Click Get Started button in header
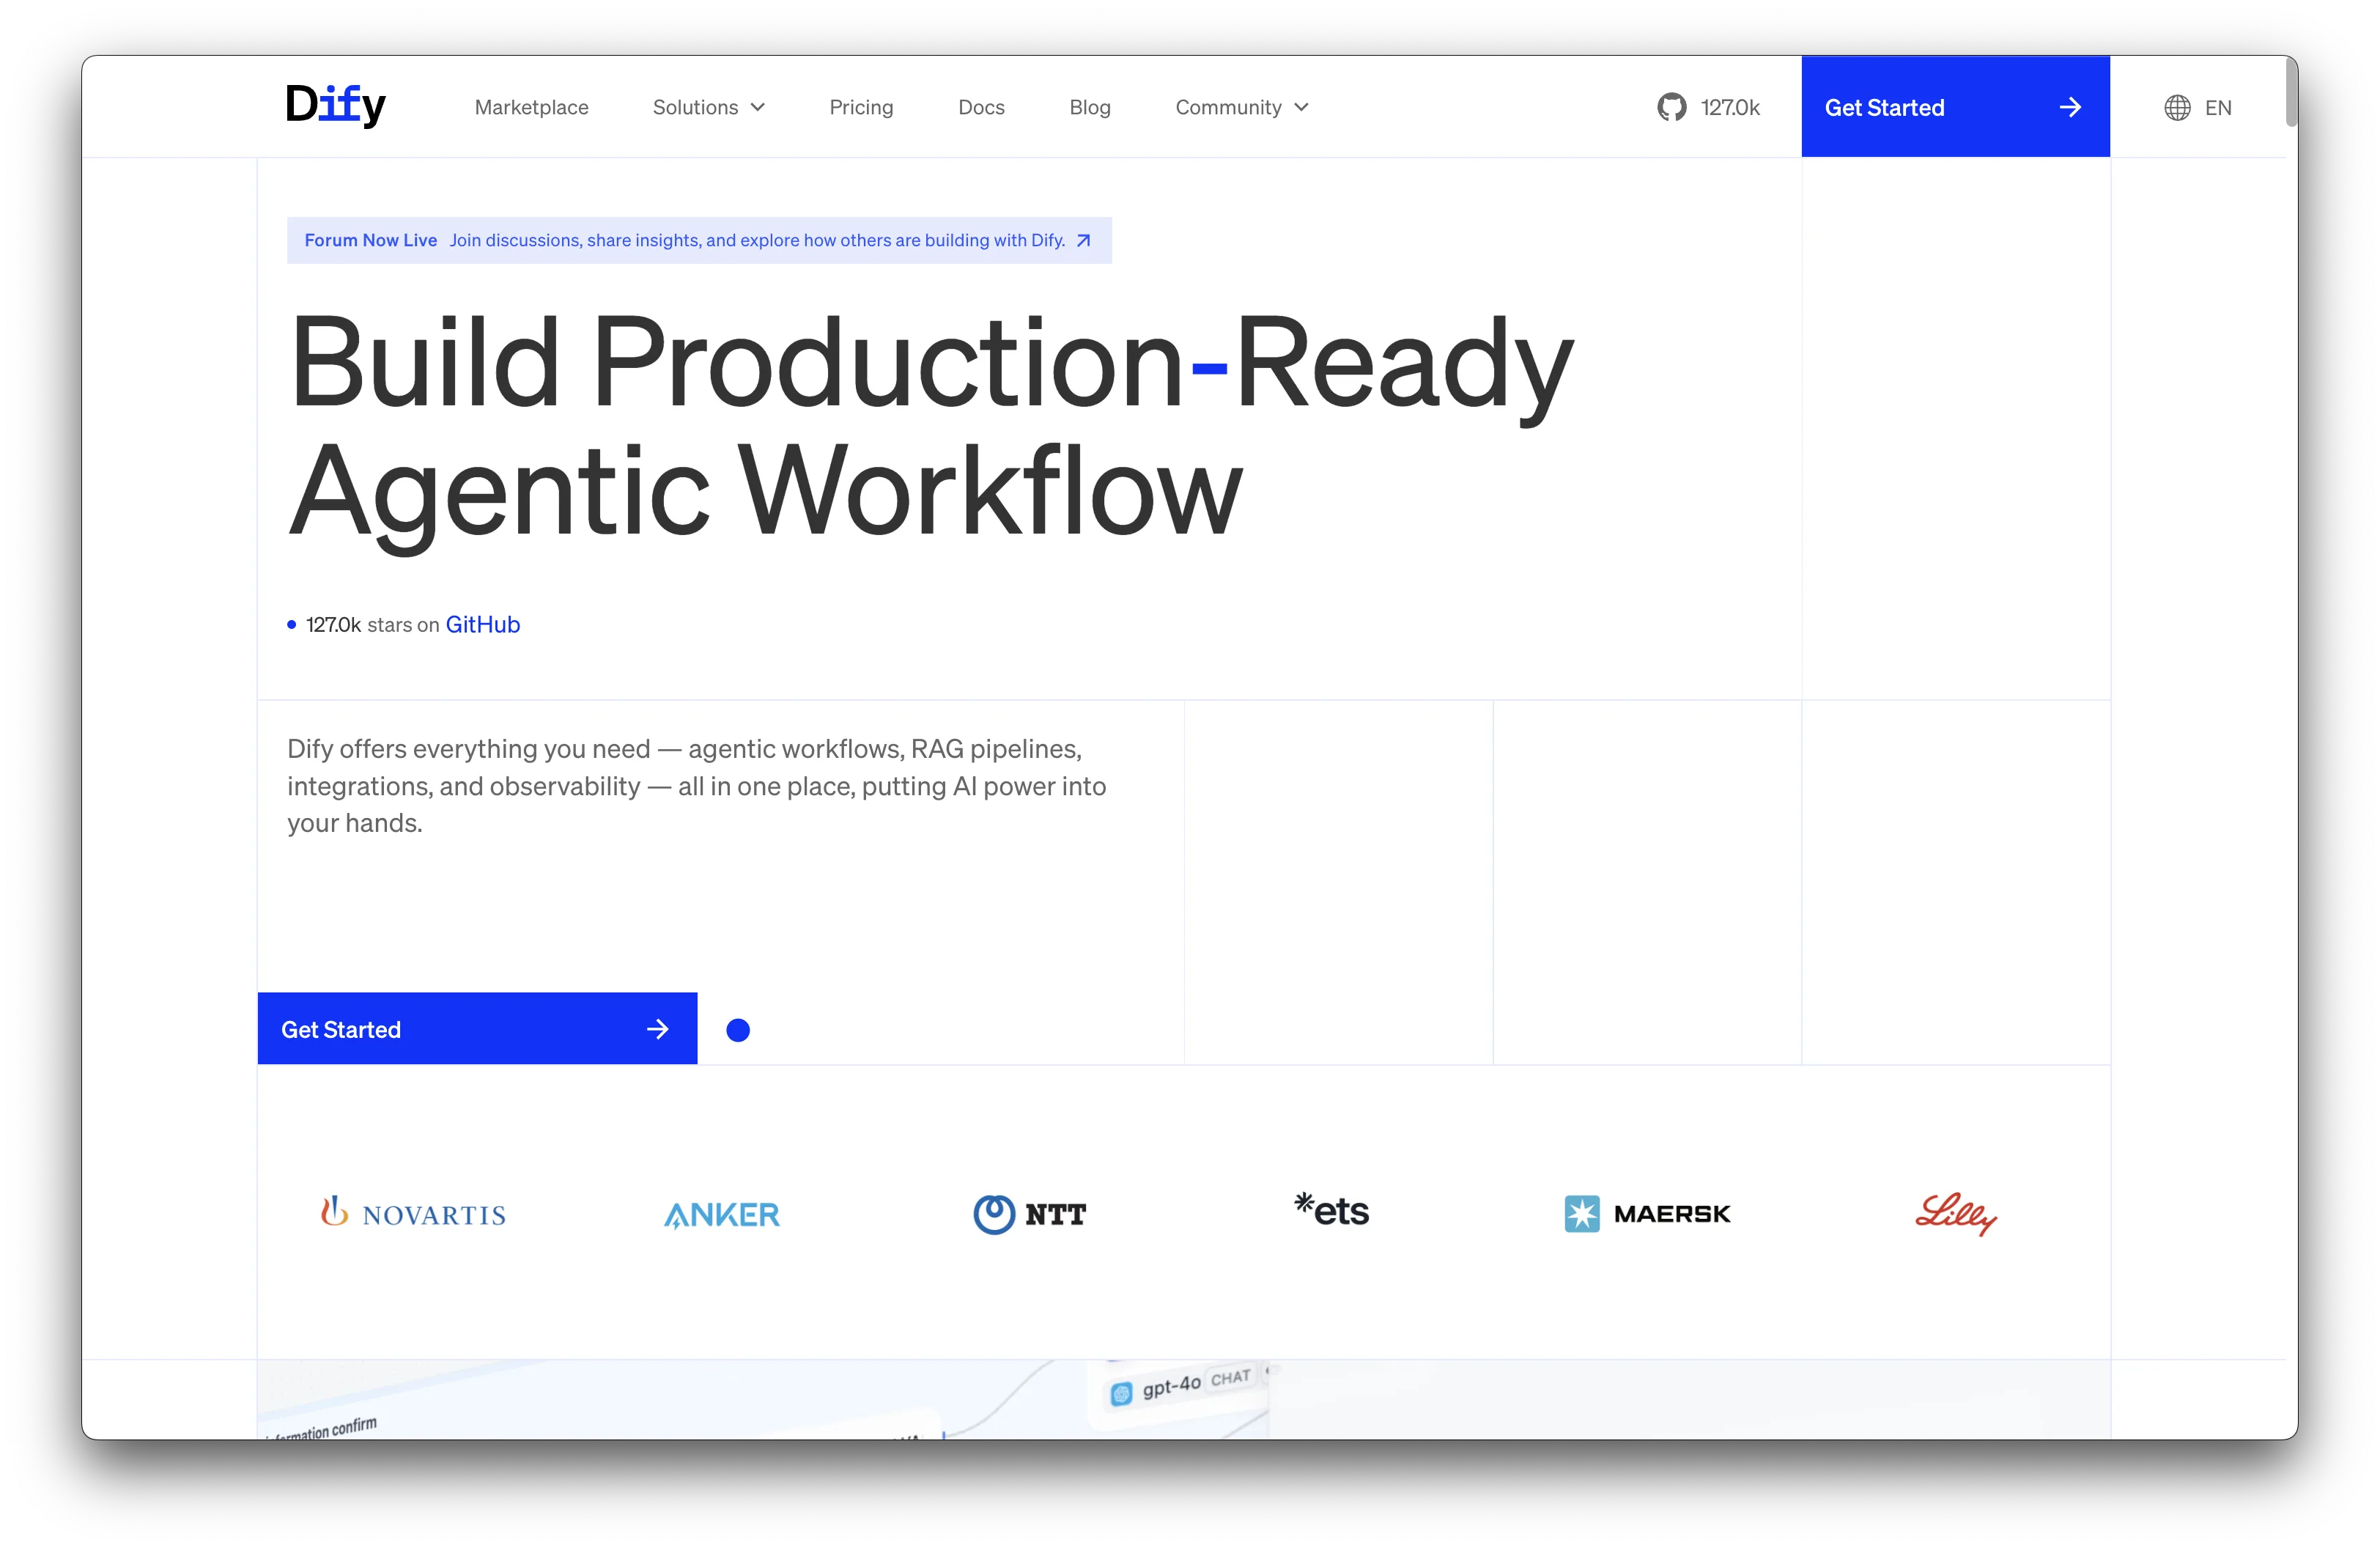This screenshot has width=2380, height=1548. pyautogui.click(x=1954, y=107)
